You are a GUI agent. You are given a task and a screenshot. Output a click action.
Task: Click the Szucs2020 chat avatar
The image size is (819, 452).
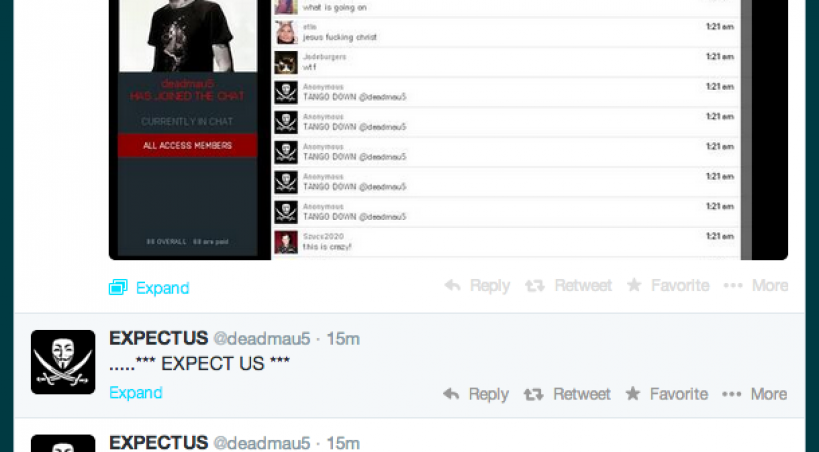pyautogui.click(x=286, y=242)
